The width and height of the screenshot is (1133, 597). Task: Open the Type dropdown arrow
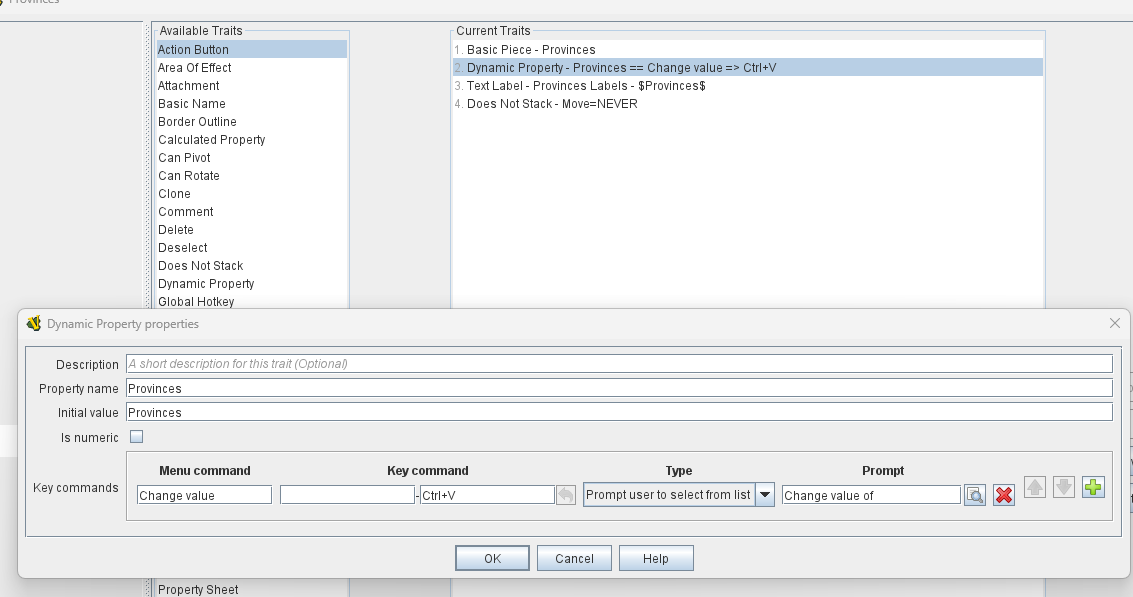(764, 495)
